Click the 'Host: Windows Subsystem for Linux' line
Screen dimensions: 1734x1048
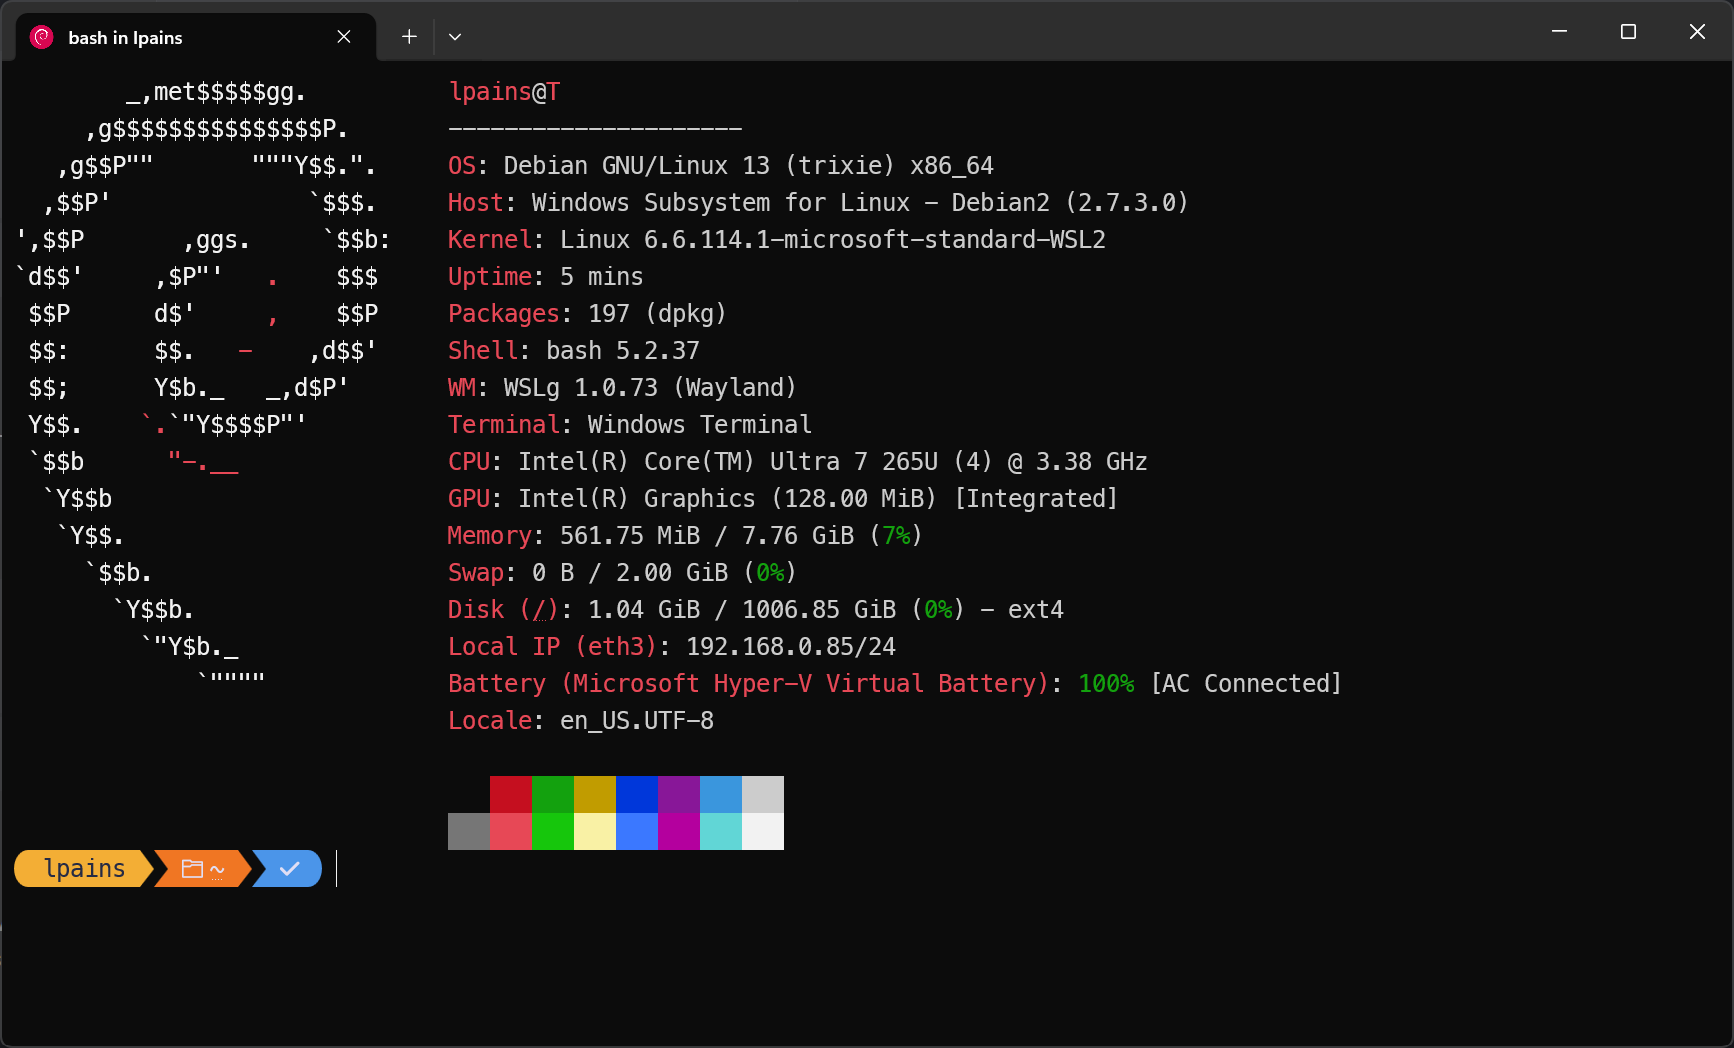(818, 203)
